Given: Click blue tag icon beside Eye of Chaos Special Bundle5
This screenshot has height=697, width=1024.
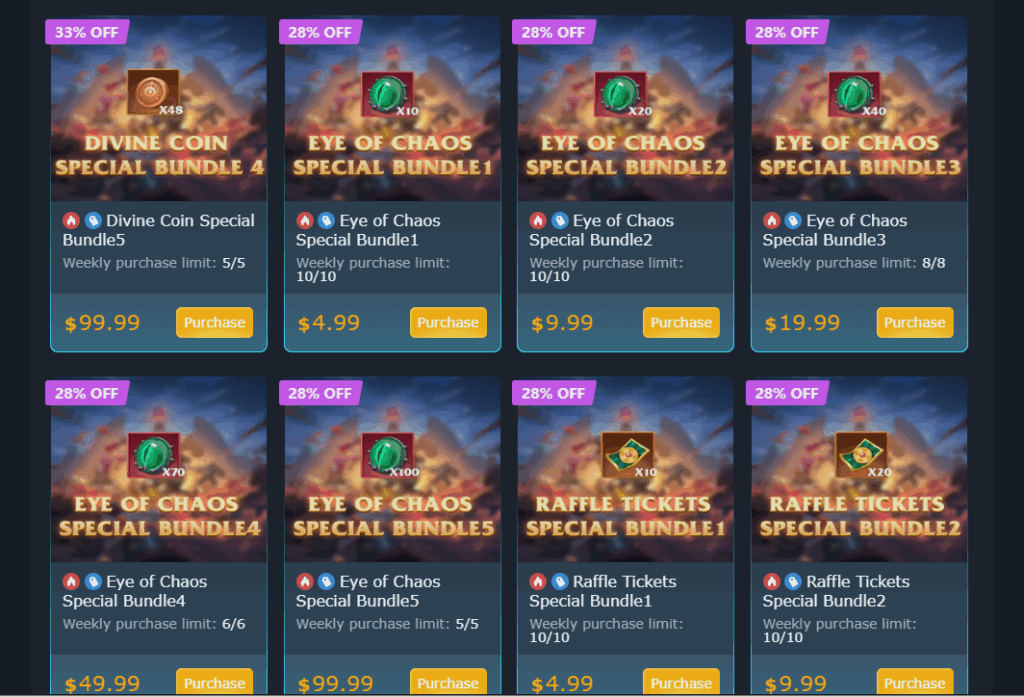Looking at the screenshot, I should click(x=326, y=581).
